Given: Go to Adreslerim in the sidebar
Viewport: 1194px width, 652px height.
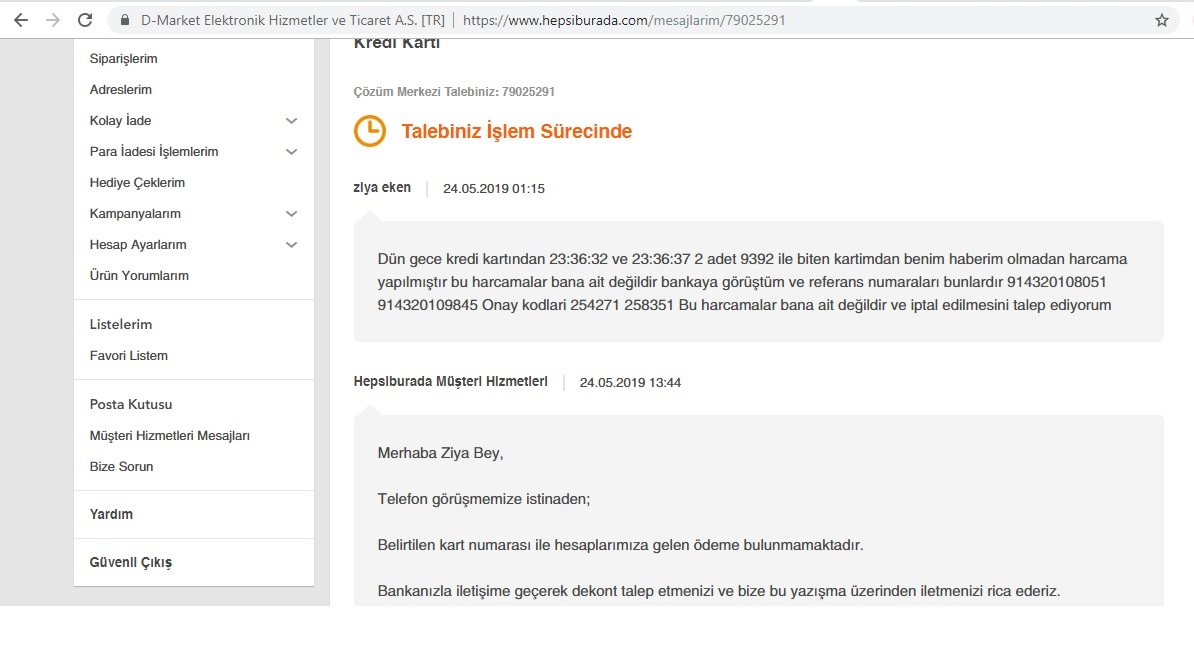Looking at the screenshot, I should [x=120, y=90].
